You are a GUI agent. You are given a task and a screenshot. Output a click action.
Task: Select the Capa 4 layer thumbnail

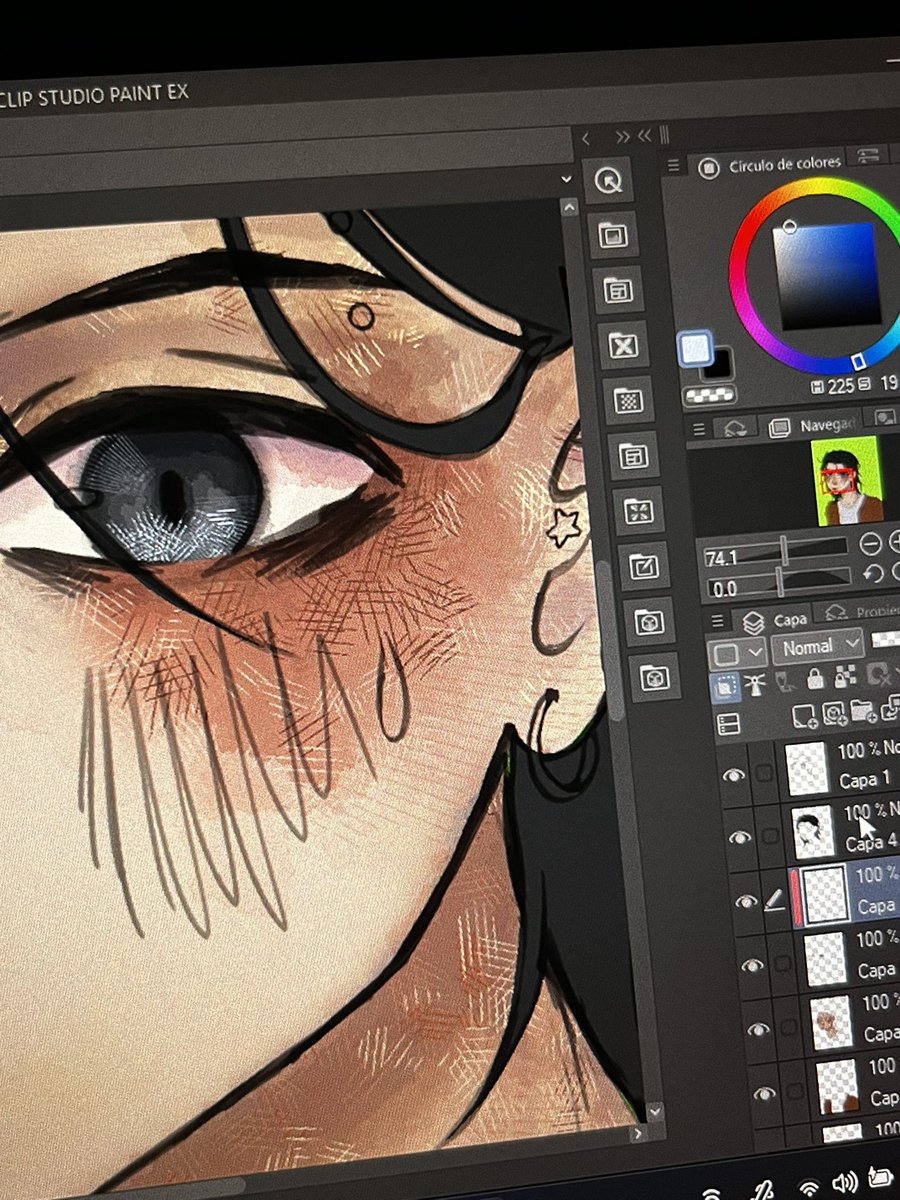tap(813, 830)
